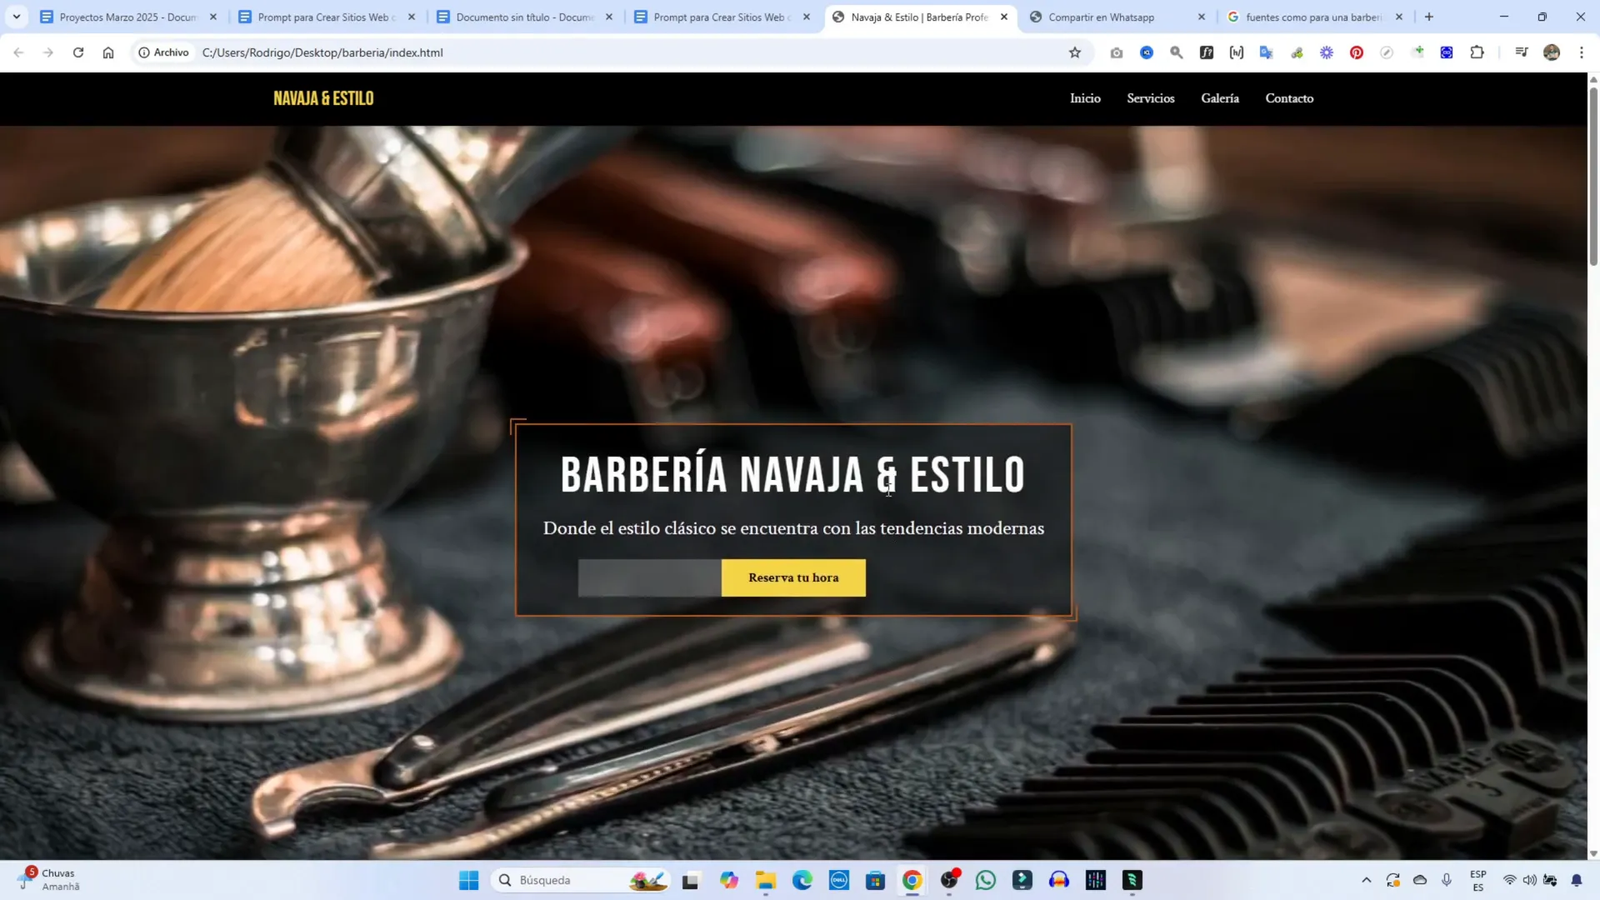Toggle the bookmark star for this page
Screen dimensions: 1600x900
[1073, 52]
